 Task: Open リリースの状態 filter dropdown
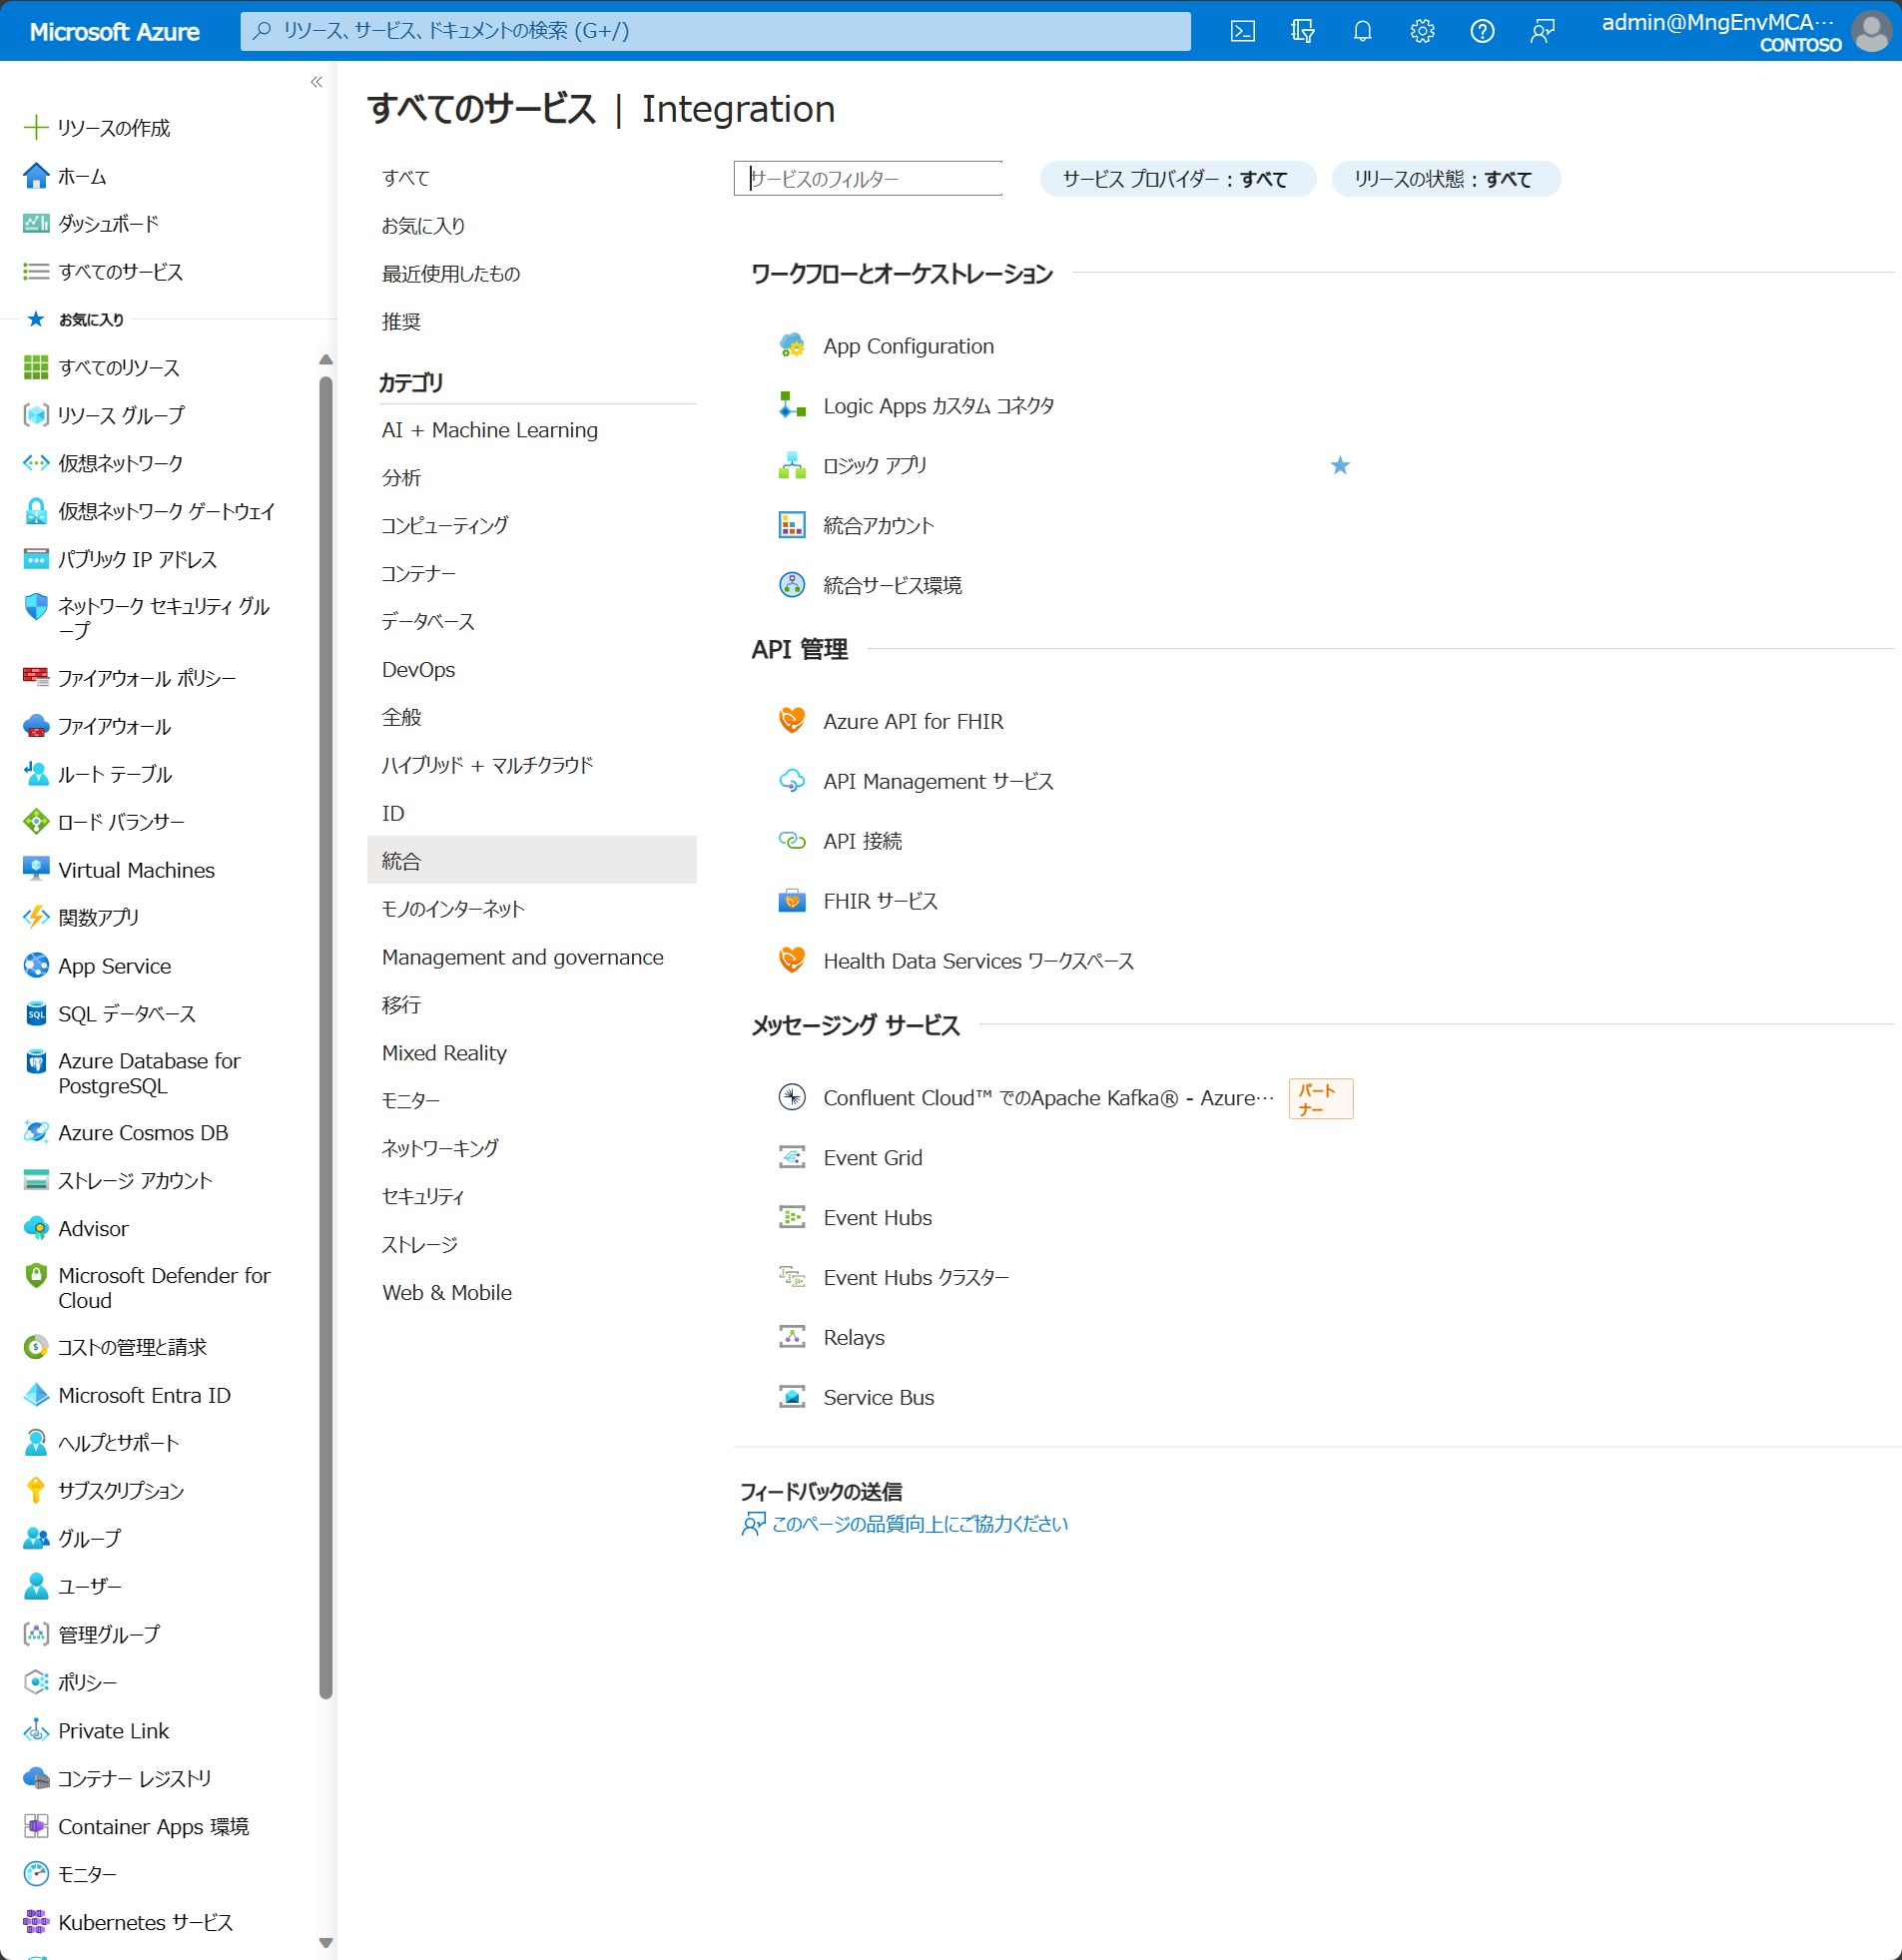[x=1445, y=179]
